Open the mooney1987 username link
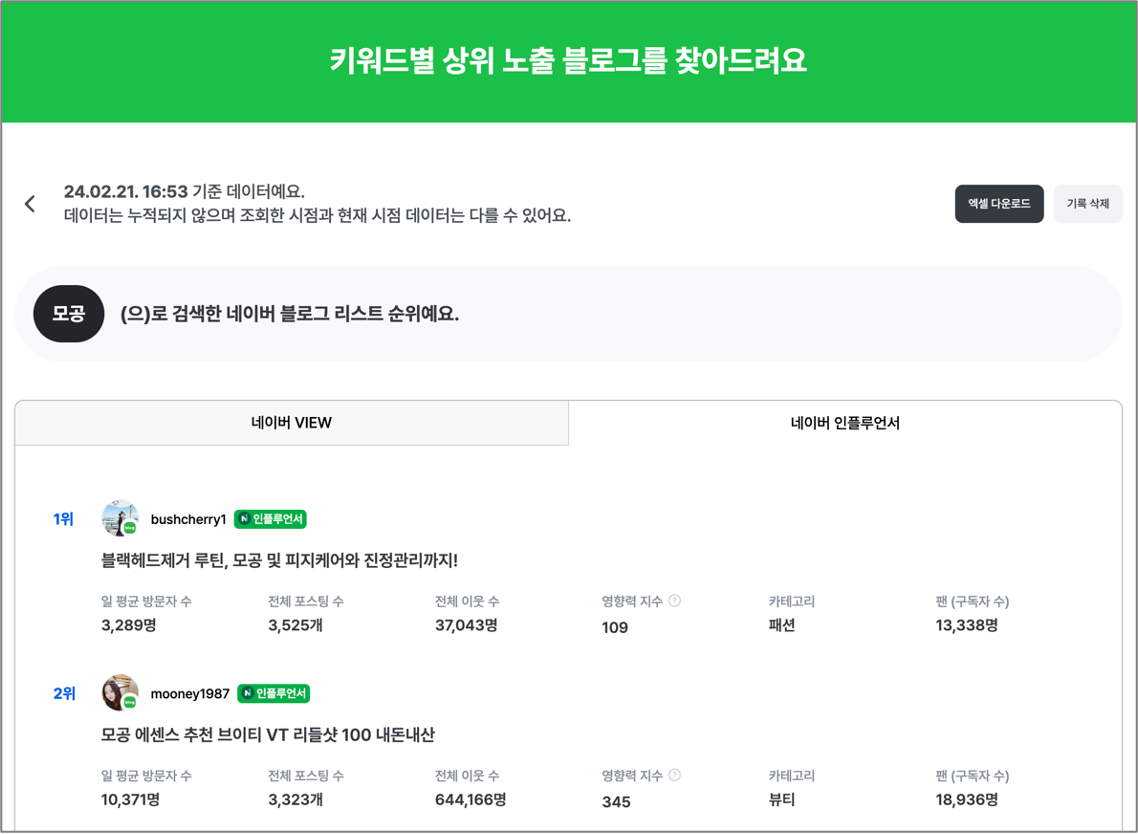The width and height of the screenshot is (1138, 834). tap(190, 693)
